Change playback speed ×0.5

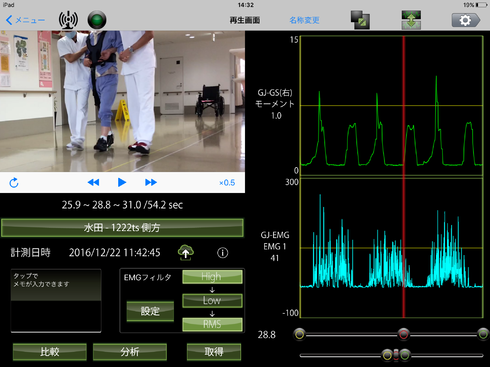point(227,183)
